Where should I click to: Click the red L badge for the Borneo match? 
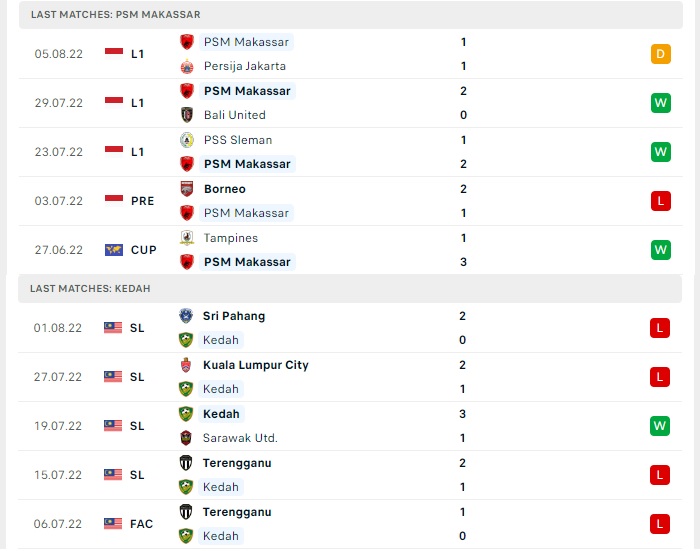pyautogui.click(x=661, y=201)
